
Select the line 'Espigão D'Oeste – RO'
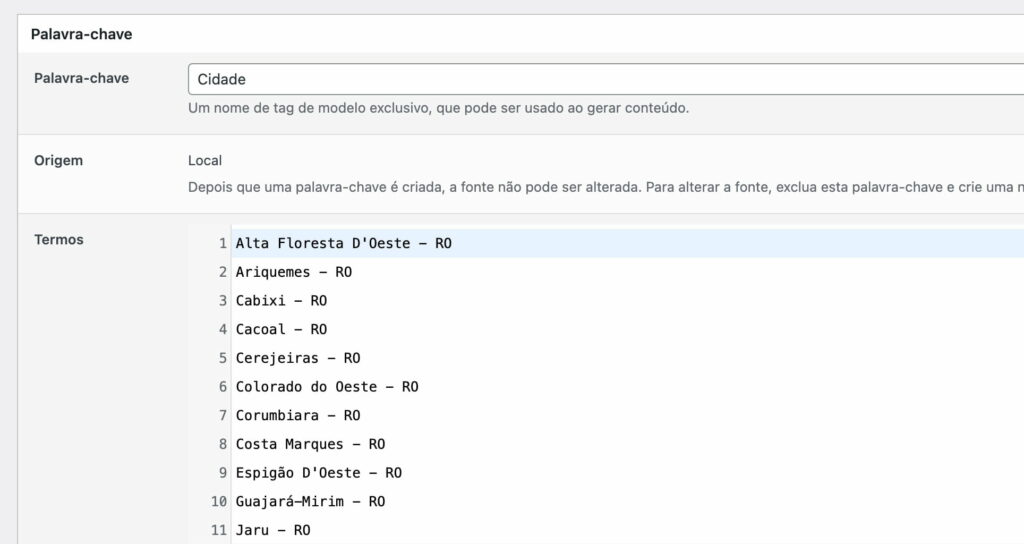(319, 473)
